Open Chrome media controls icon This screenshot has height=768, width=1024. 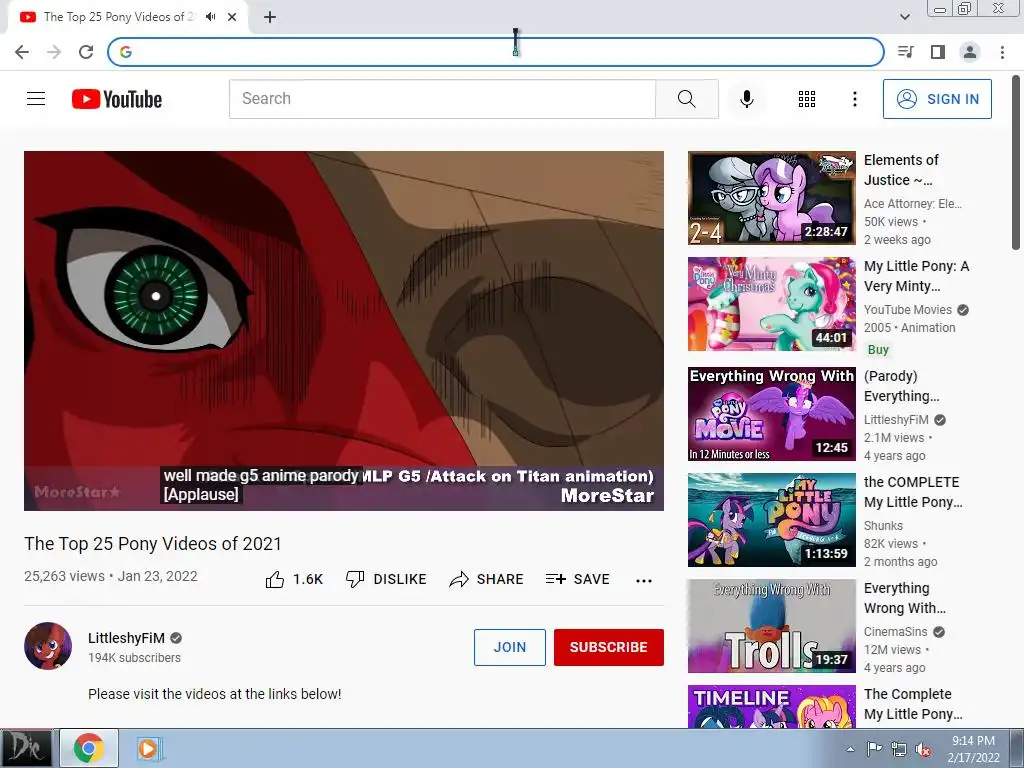[906, 52]
